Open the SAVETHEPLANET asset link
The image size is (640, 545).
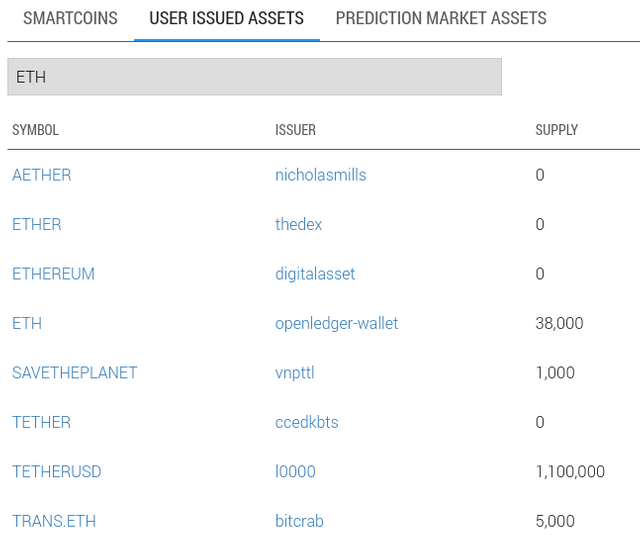click(x=75, y=373)
